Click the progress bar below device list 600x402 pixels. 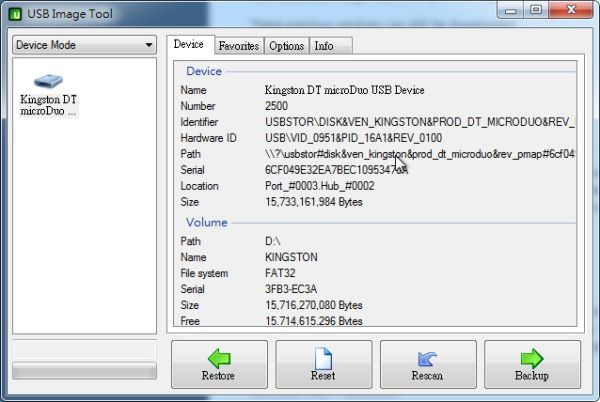(x=84, y=371)
